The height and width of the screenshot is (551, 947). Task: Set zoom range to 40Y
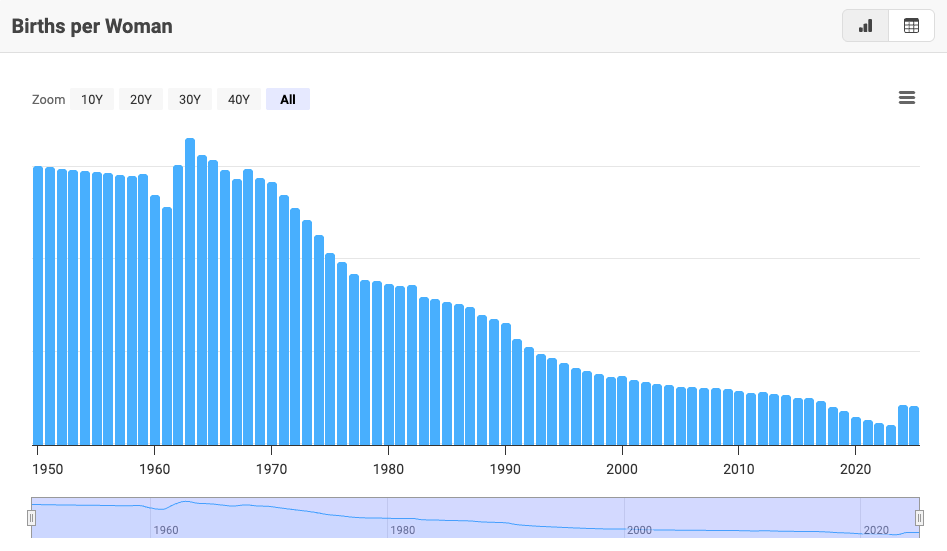[239, 99]
